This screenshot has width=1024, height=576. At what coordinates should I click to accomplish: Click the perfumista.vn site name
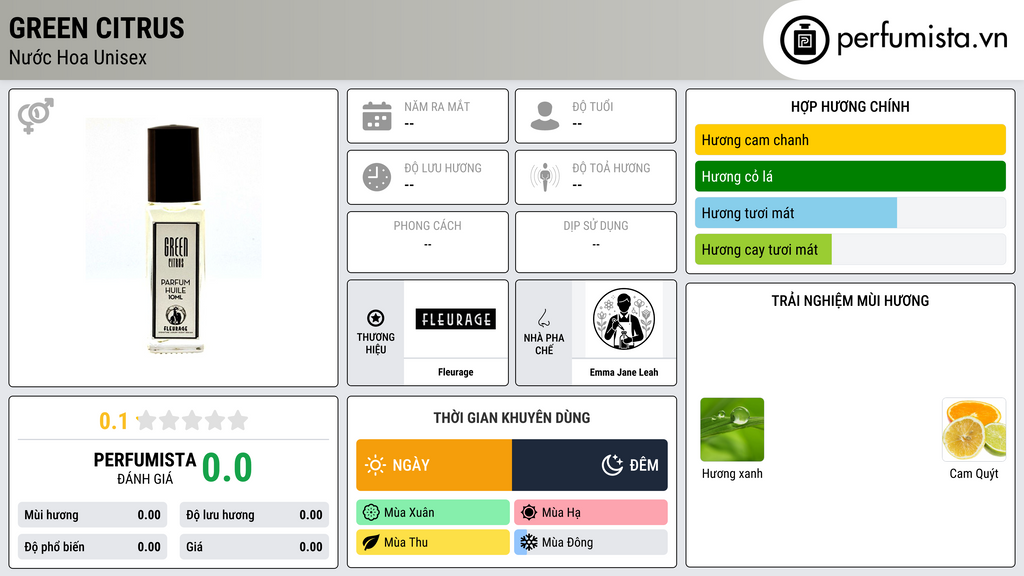(x=922, y=38)
